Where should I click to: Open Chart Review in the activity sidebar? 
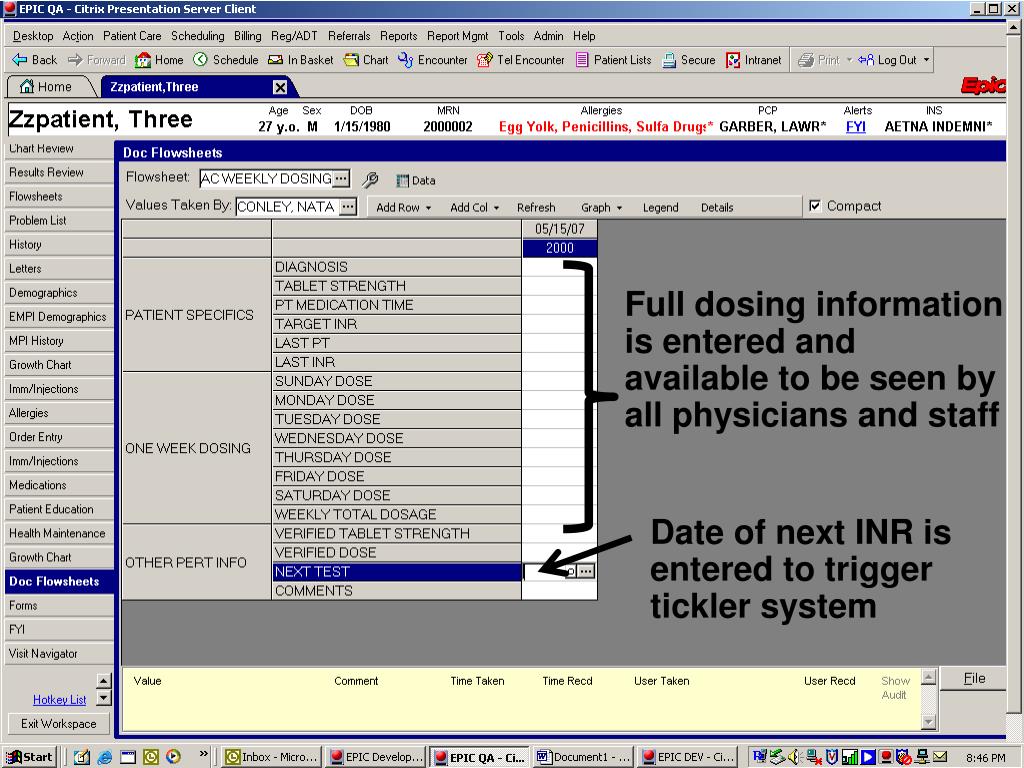click(x=59, y=148)
